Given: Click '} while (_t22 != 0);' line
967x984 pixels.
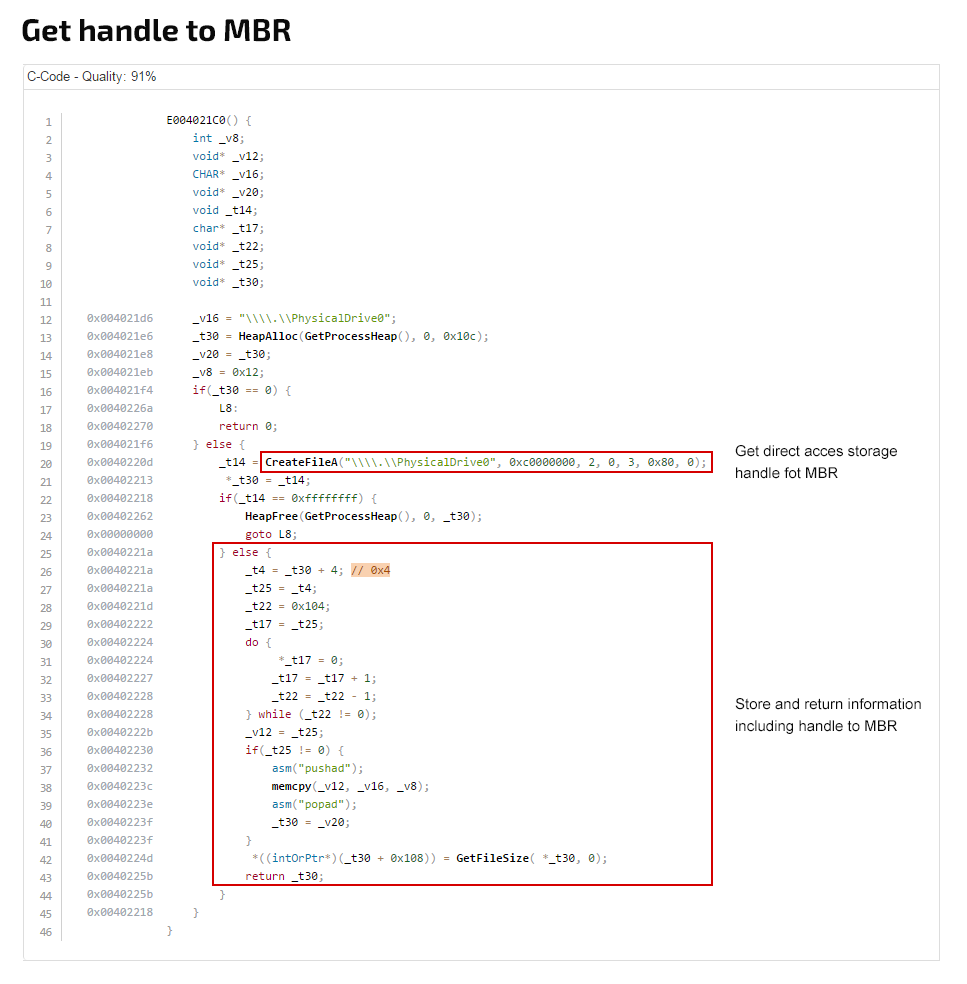Looking at the screenshot, I should pos(311,715).
